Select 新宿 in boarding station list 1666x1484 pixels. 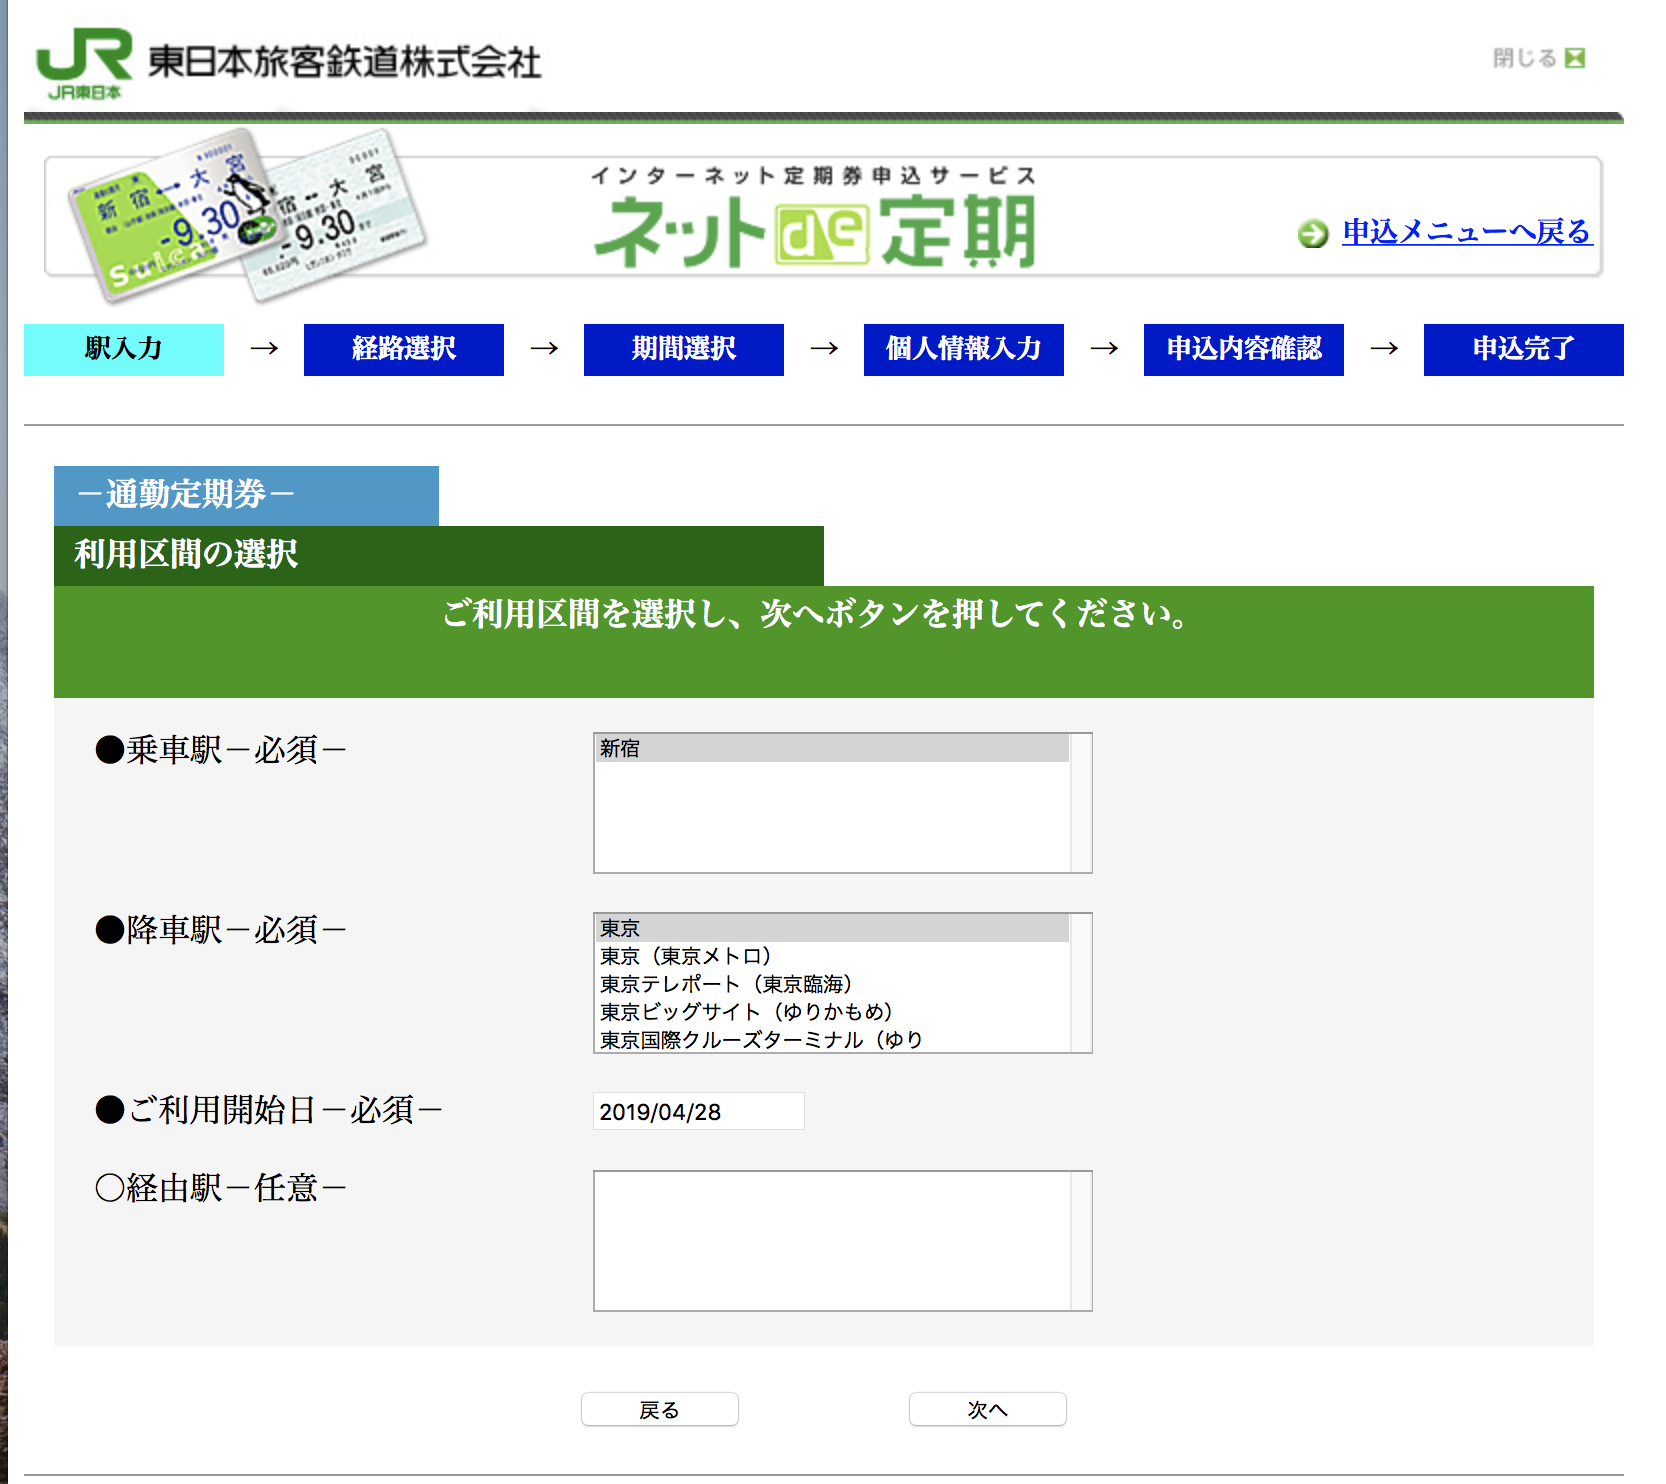click(832, 749)
